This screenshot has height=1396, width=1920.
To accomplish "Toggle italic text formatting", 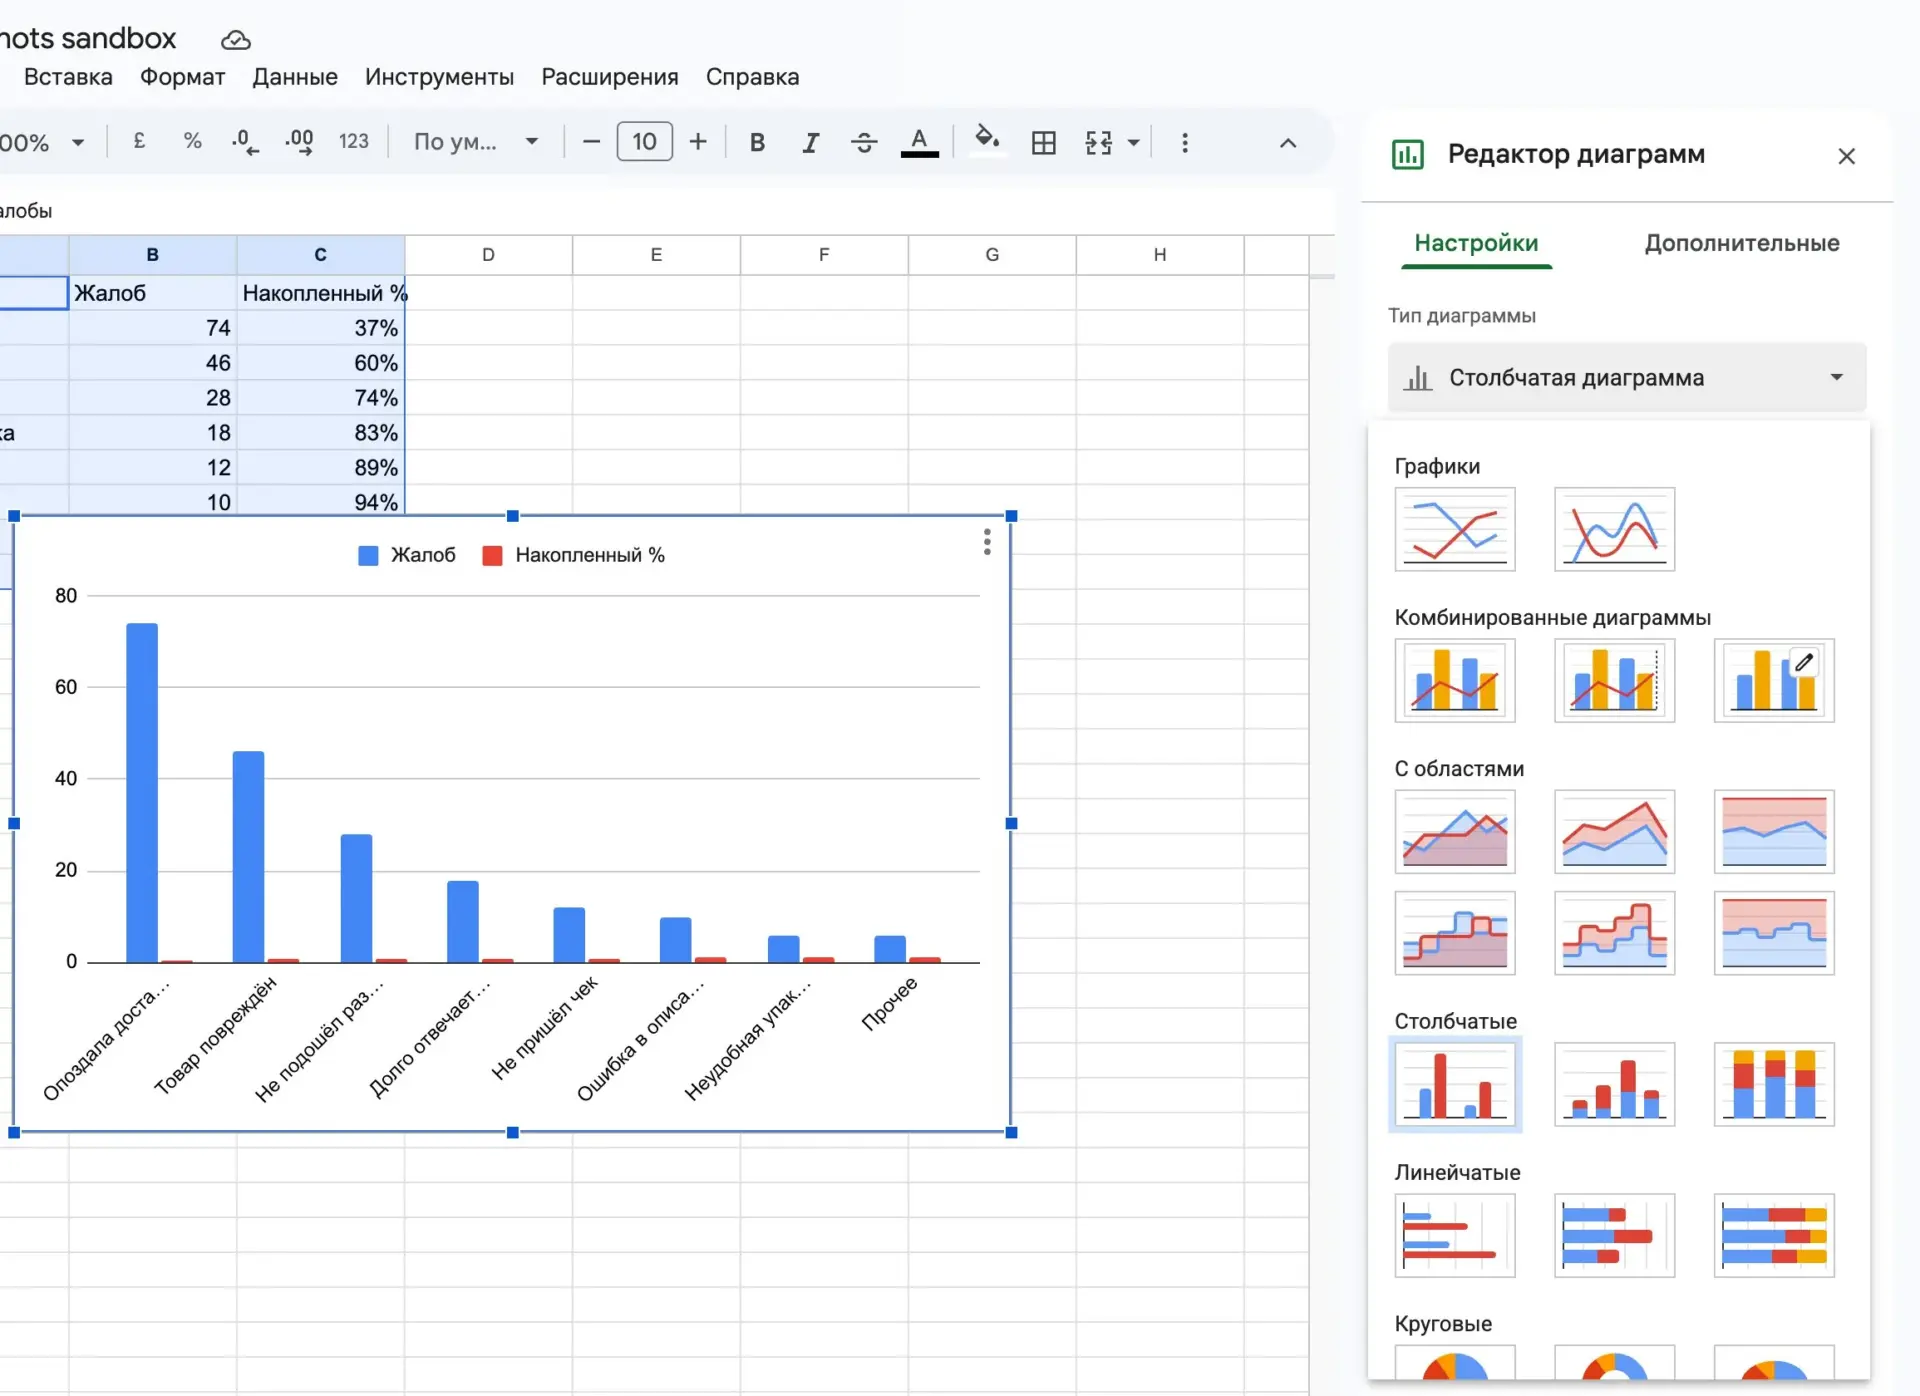I will 810,142.
